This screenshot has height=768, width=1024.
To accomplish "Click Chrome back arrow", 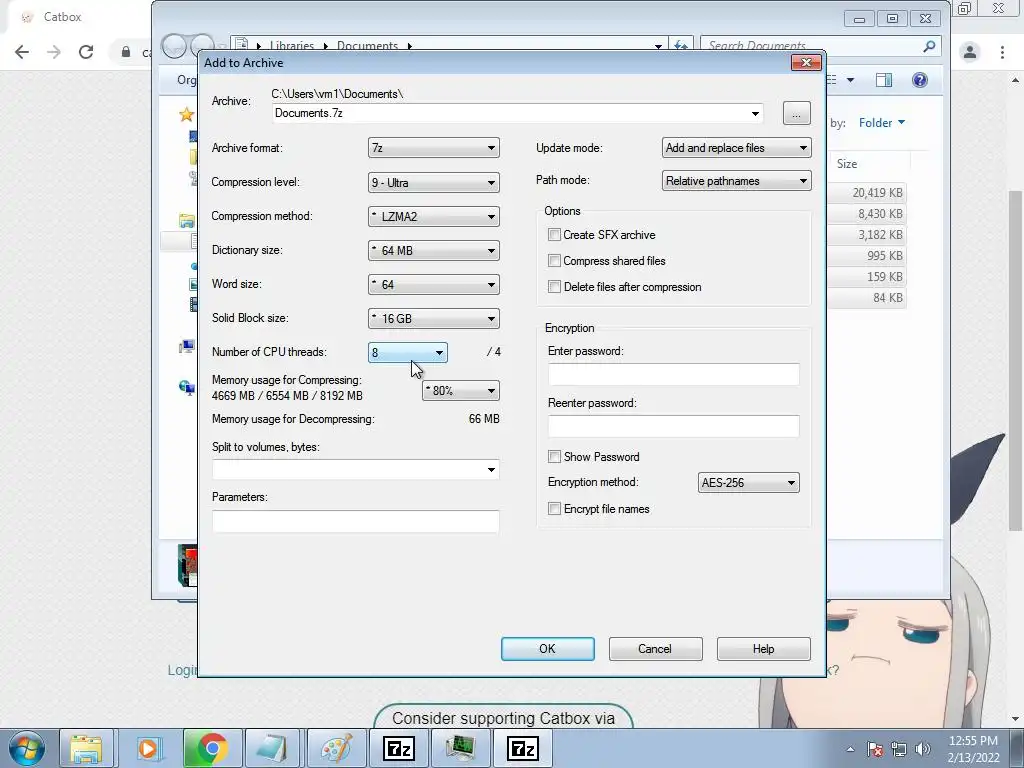I will click(22, 52).
